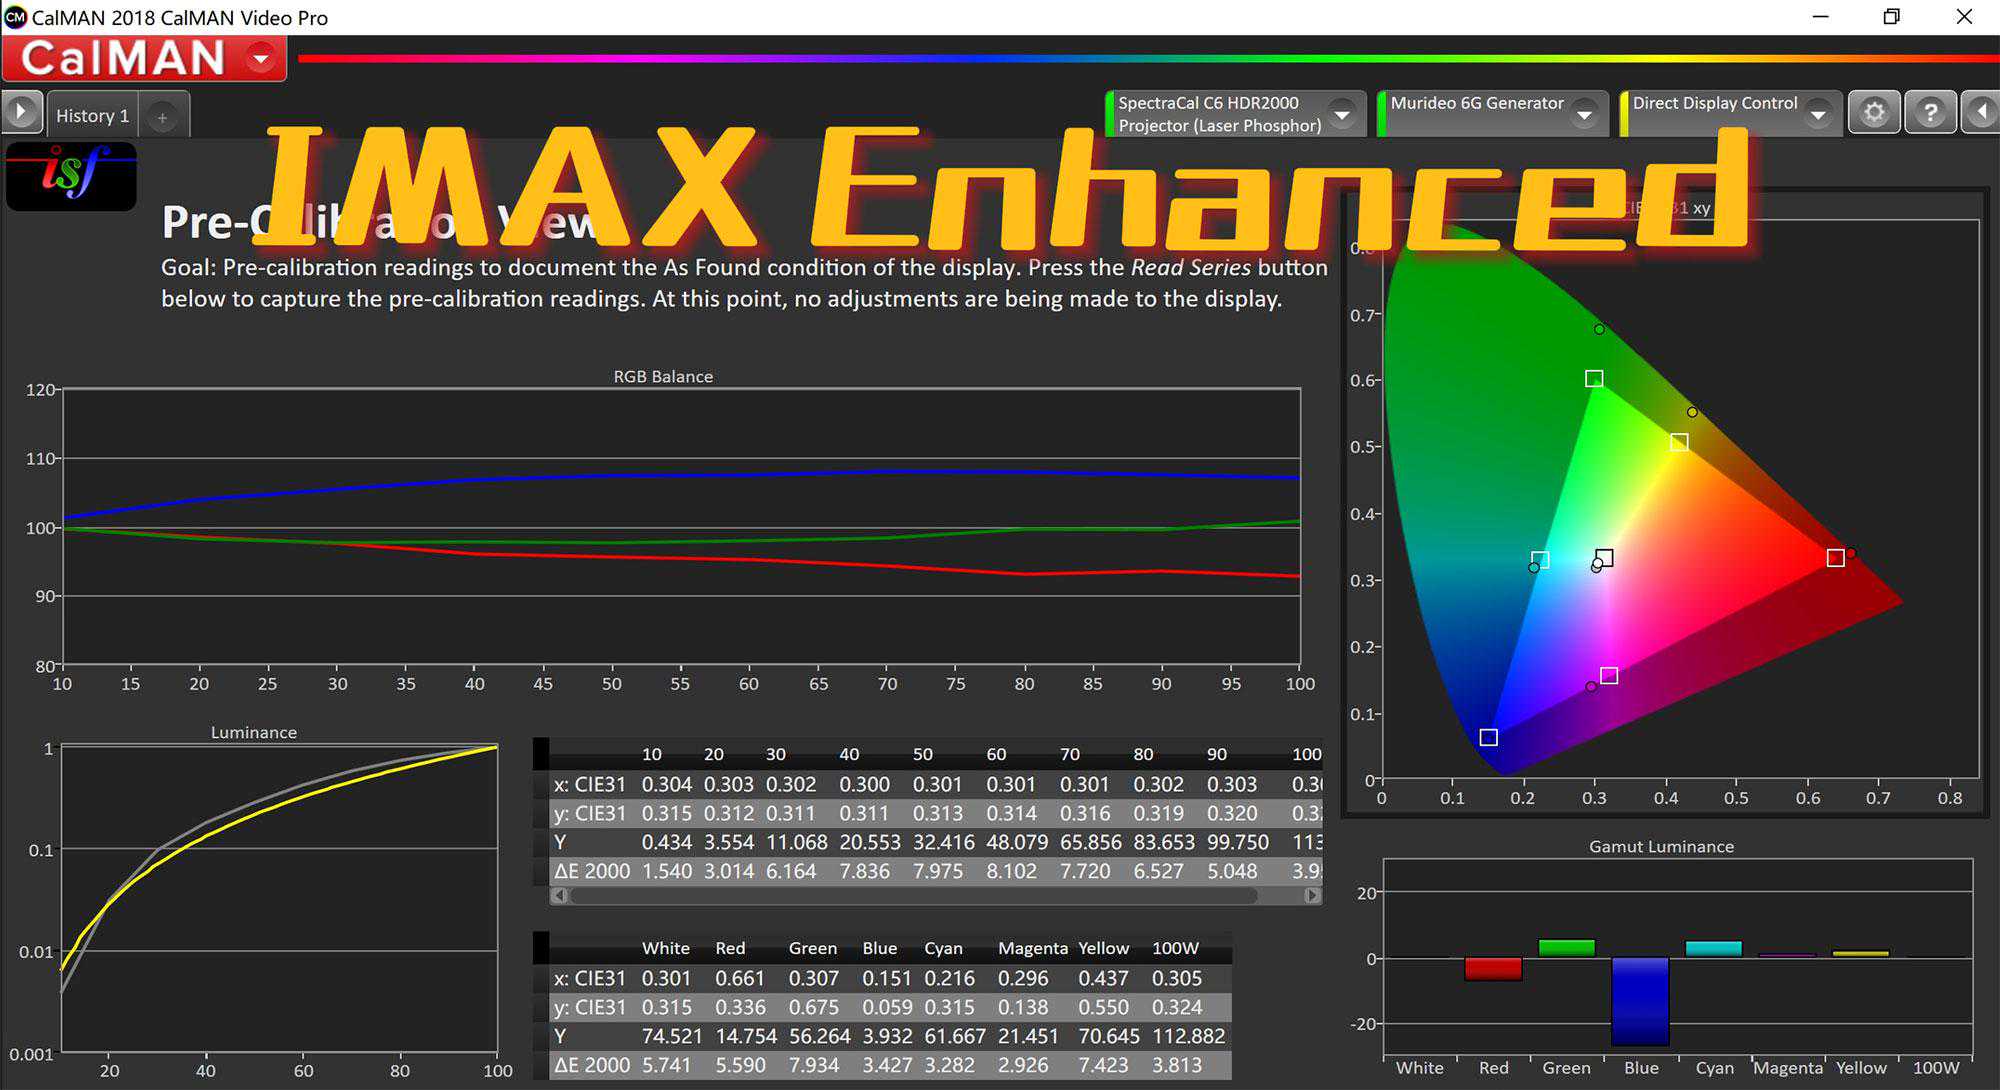Click the red target square on CIE chart
The width and height of the screenshot is (2000, 1090).
[x=1835, y=558]
